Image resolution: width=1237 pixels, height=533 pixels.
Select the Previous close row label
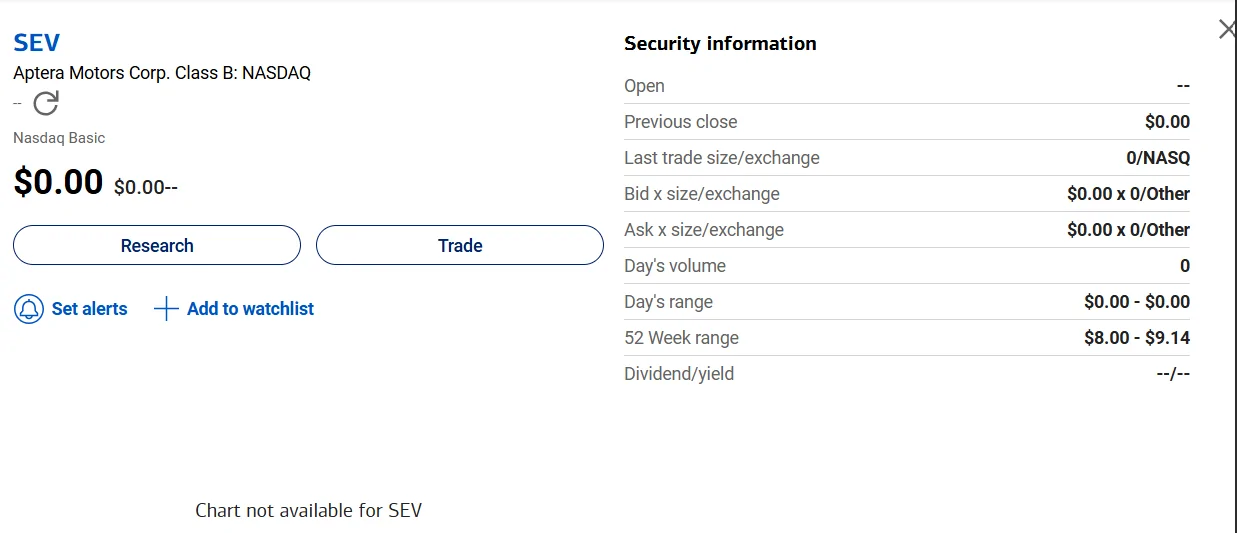[x=680, y=122]
